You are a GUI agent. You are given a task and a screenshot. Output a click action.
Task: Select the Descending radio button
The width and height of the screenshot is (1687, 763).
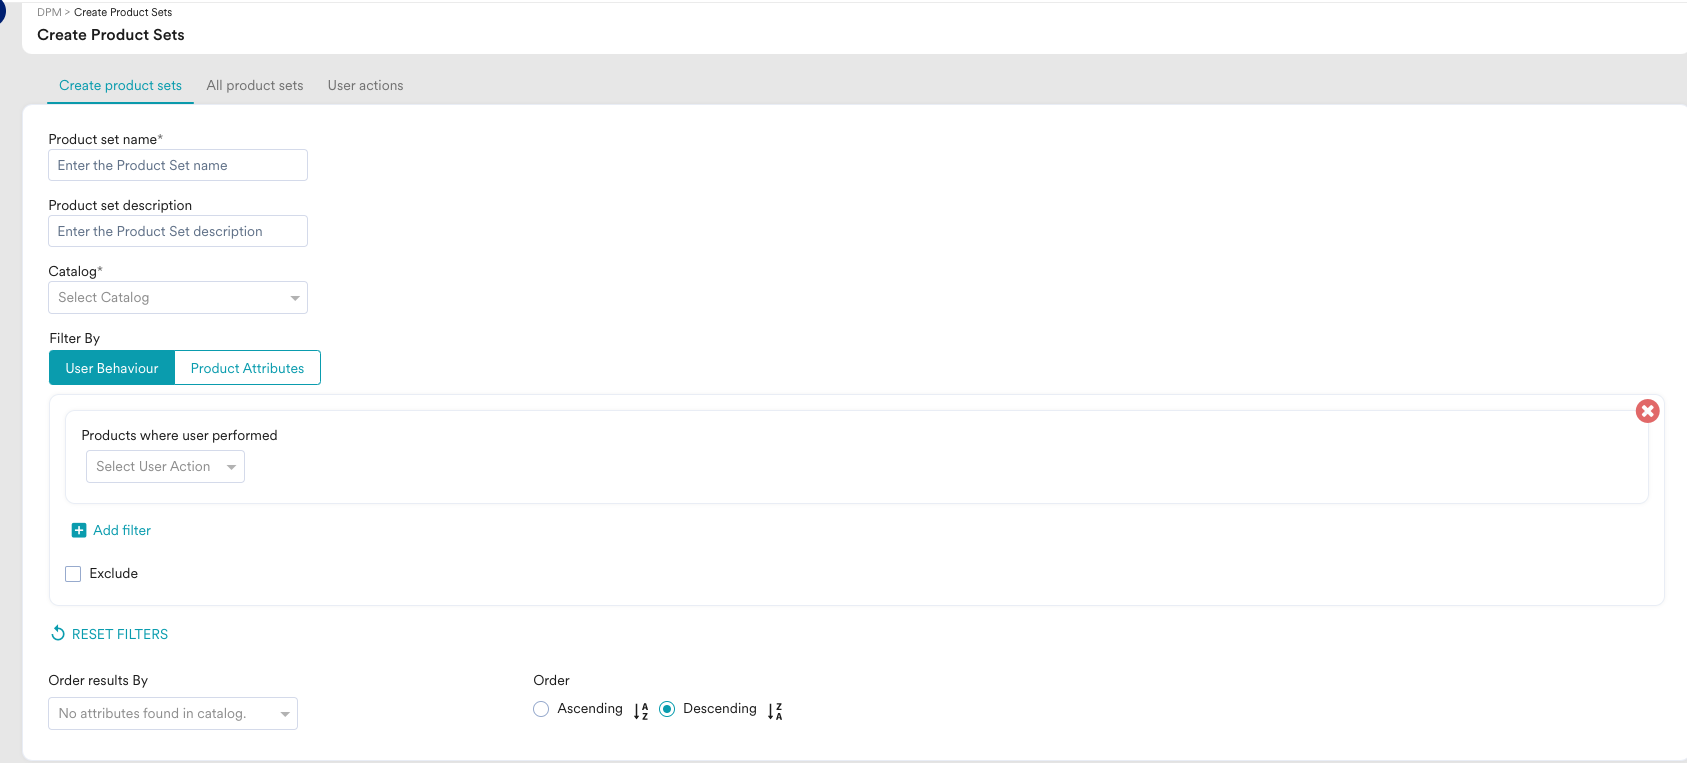click(667, 709)
